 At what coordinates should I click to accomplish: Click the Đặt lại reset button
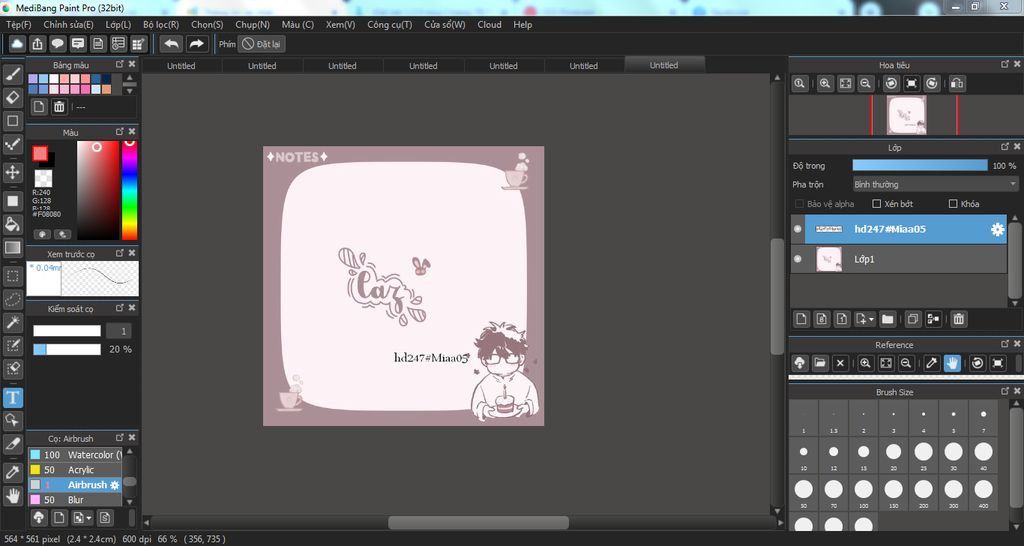tap(261, 44)
